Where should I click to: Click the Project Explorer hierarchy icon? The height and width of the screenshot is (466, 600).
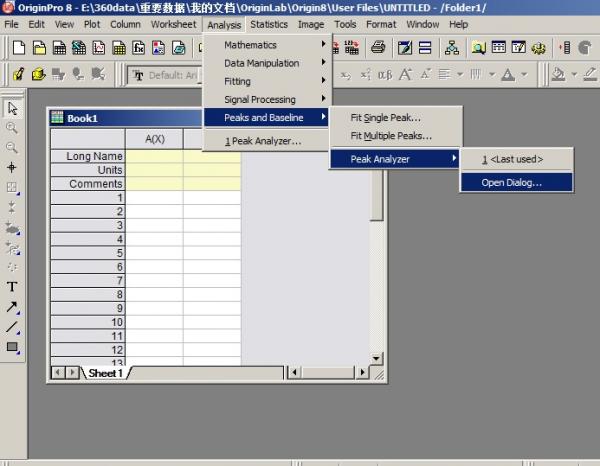452,48
